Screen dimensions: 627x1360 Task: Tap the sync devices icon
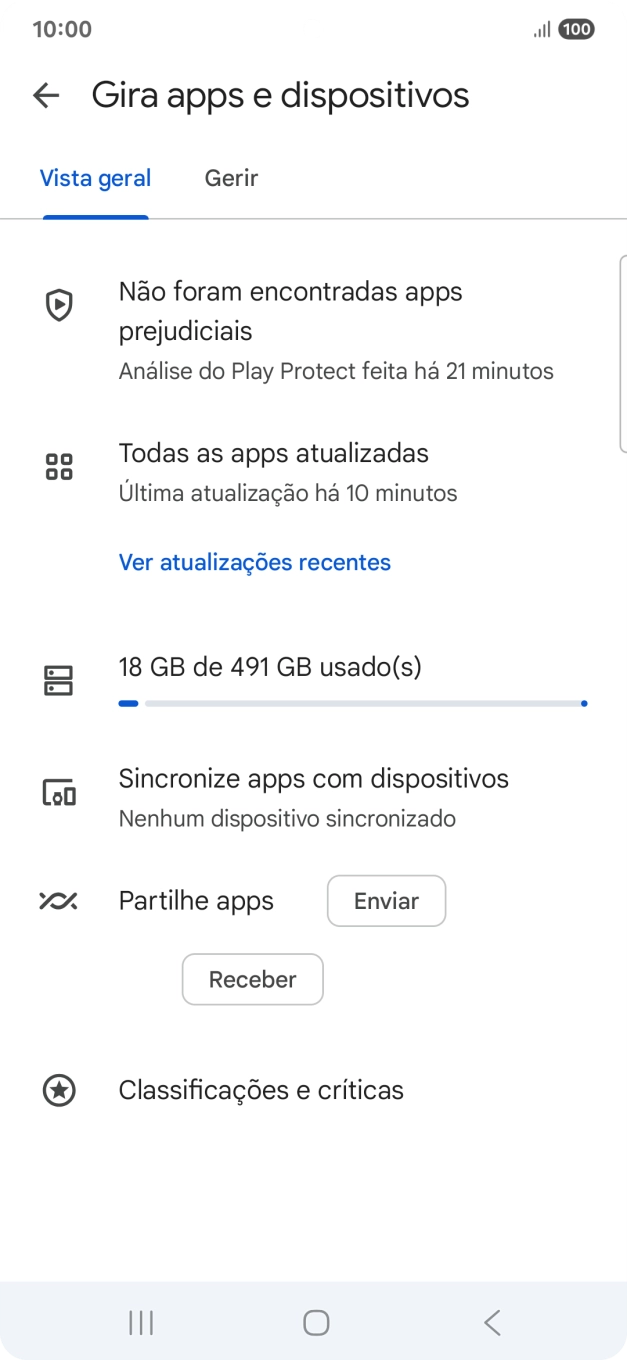coord(59,793)
